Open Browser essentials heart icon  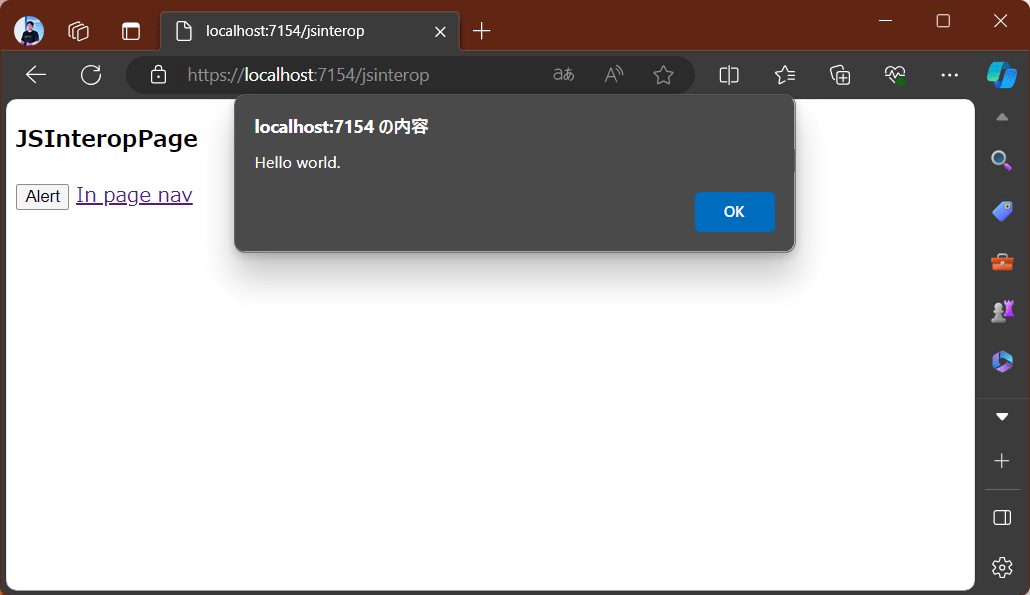895,75
